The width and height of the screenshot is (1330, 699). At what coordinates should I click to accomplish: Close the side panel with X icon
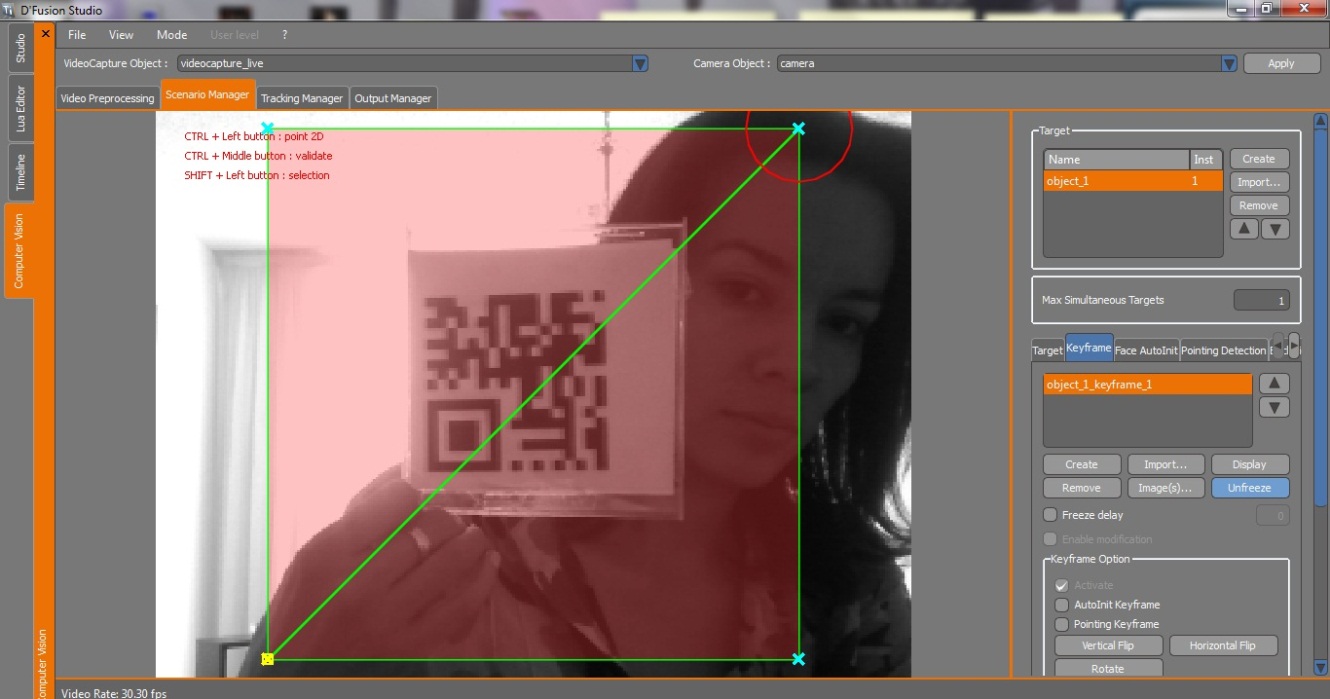(x=45, y=34)
